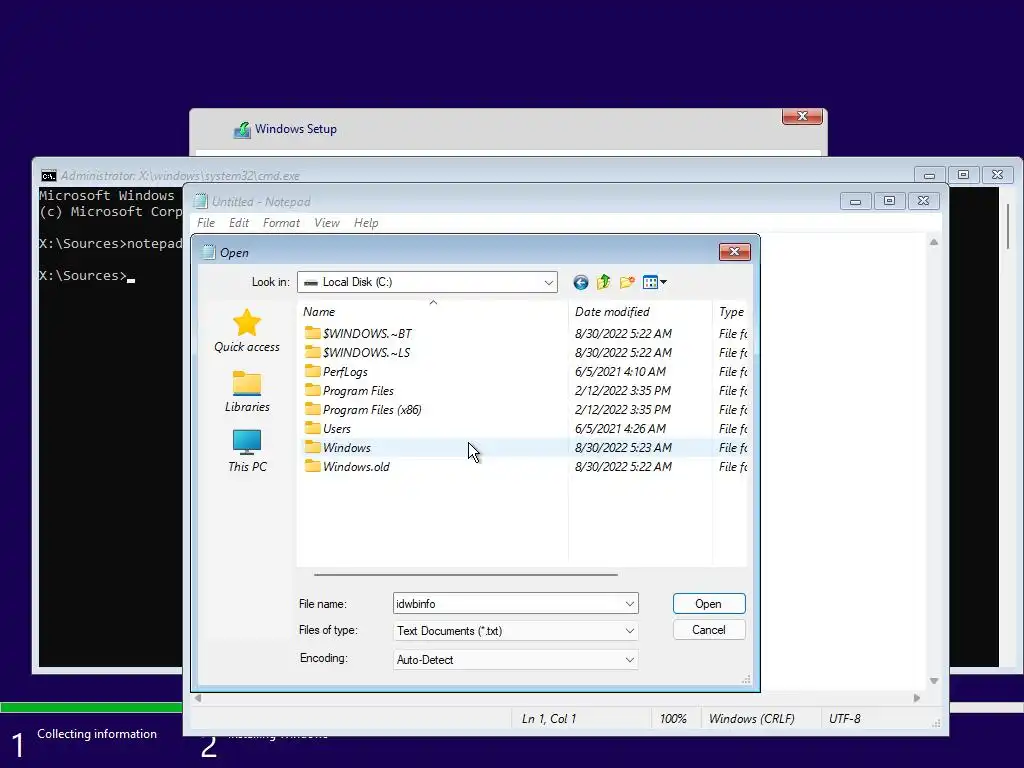Click the Windows Setup green progress bar

(x=91, y=707)
